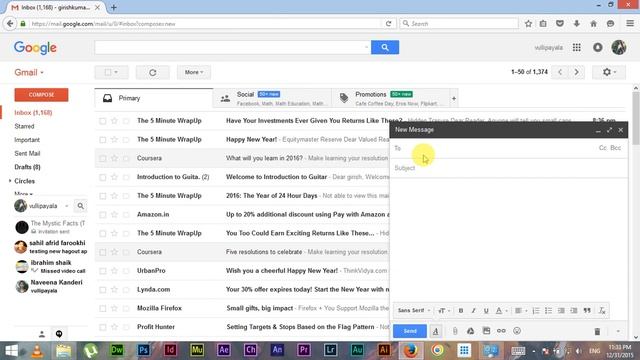Toggle italic formatting in compose toolbar
This screenshot has width=640, height=360.
click(473, 311)
